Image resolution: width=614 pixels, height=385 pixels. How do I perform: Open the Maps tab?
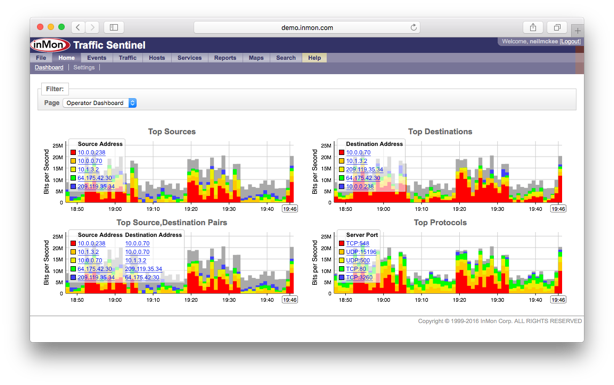click(x=256, y=58)
